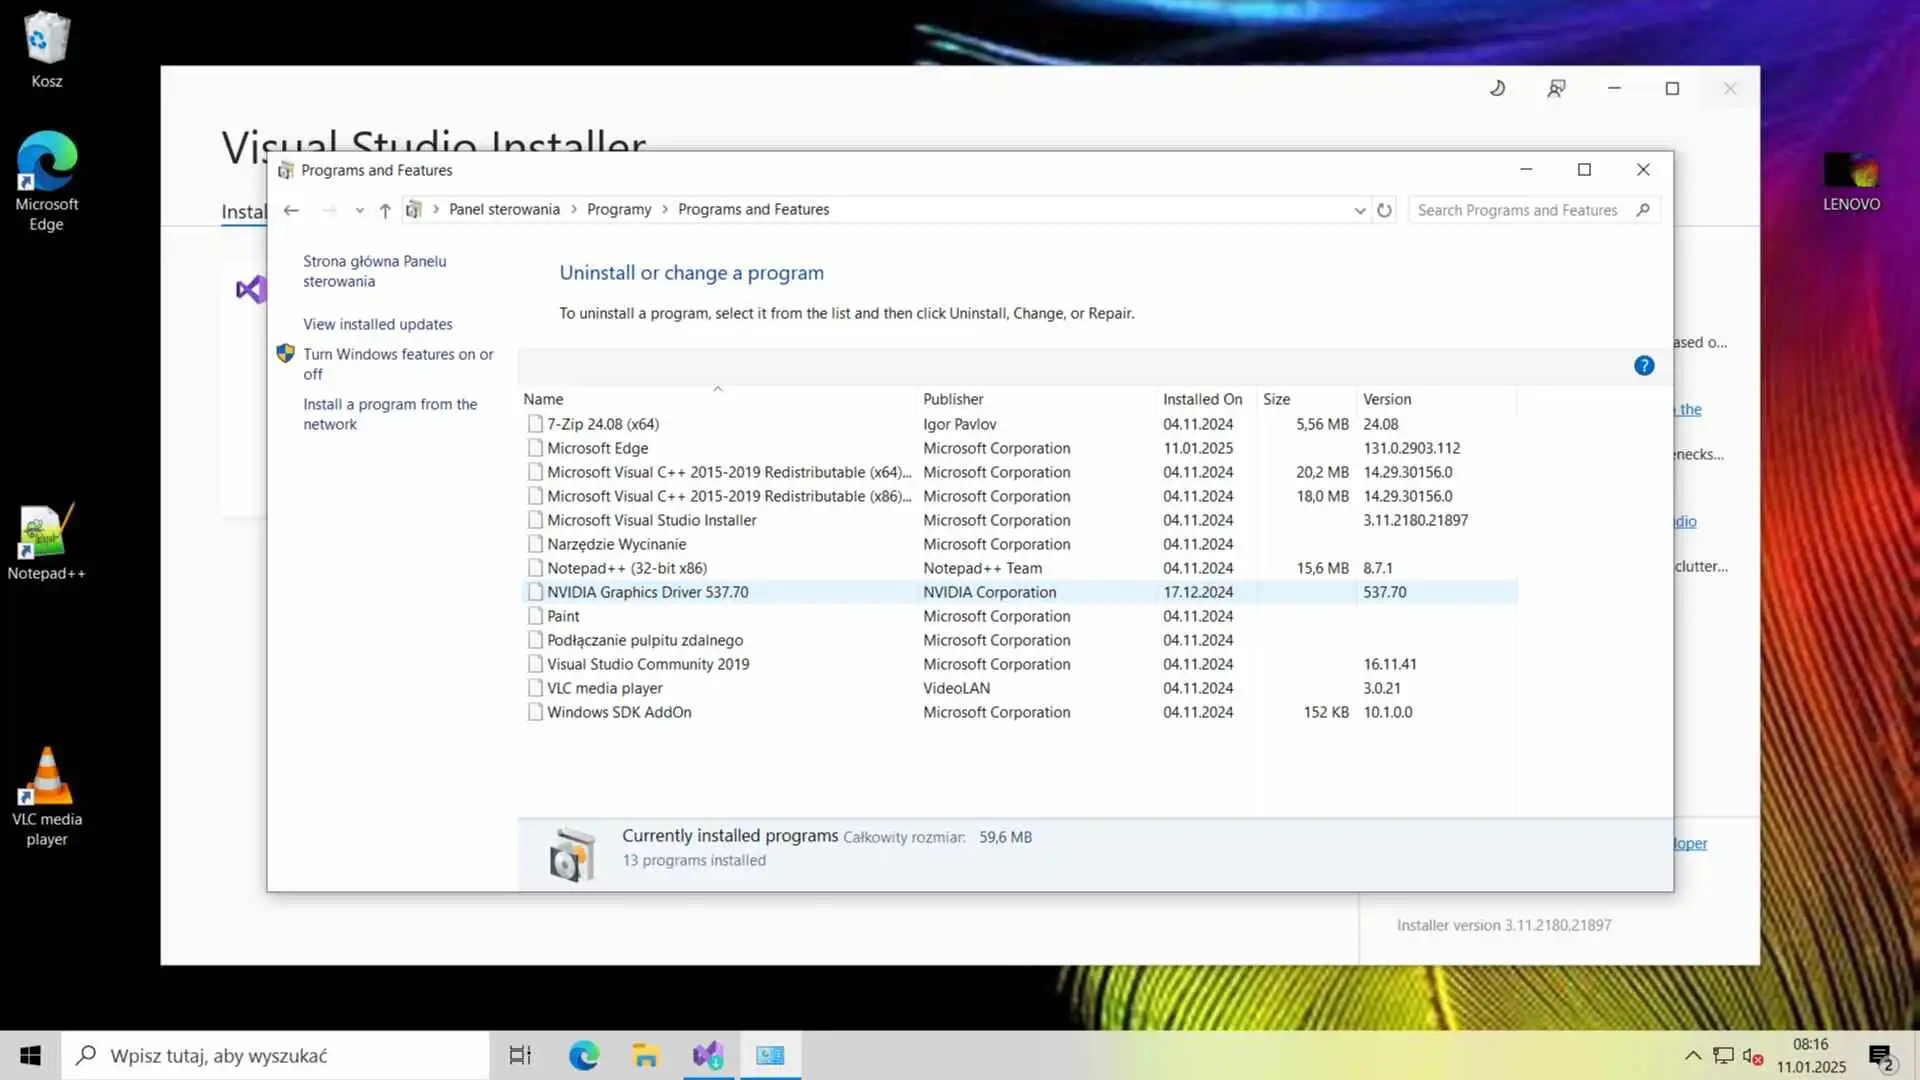The height and width of the screenshot is (1080, 1920).
Task: Show hidden system tray icons
Action: [1692, 1055]
